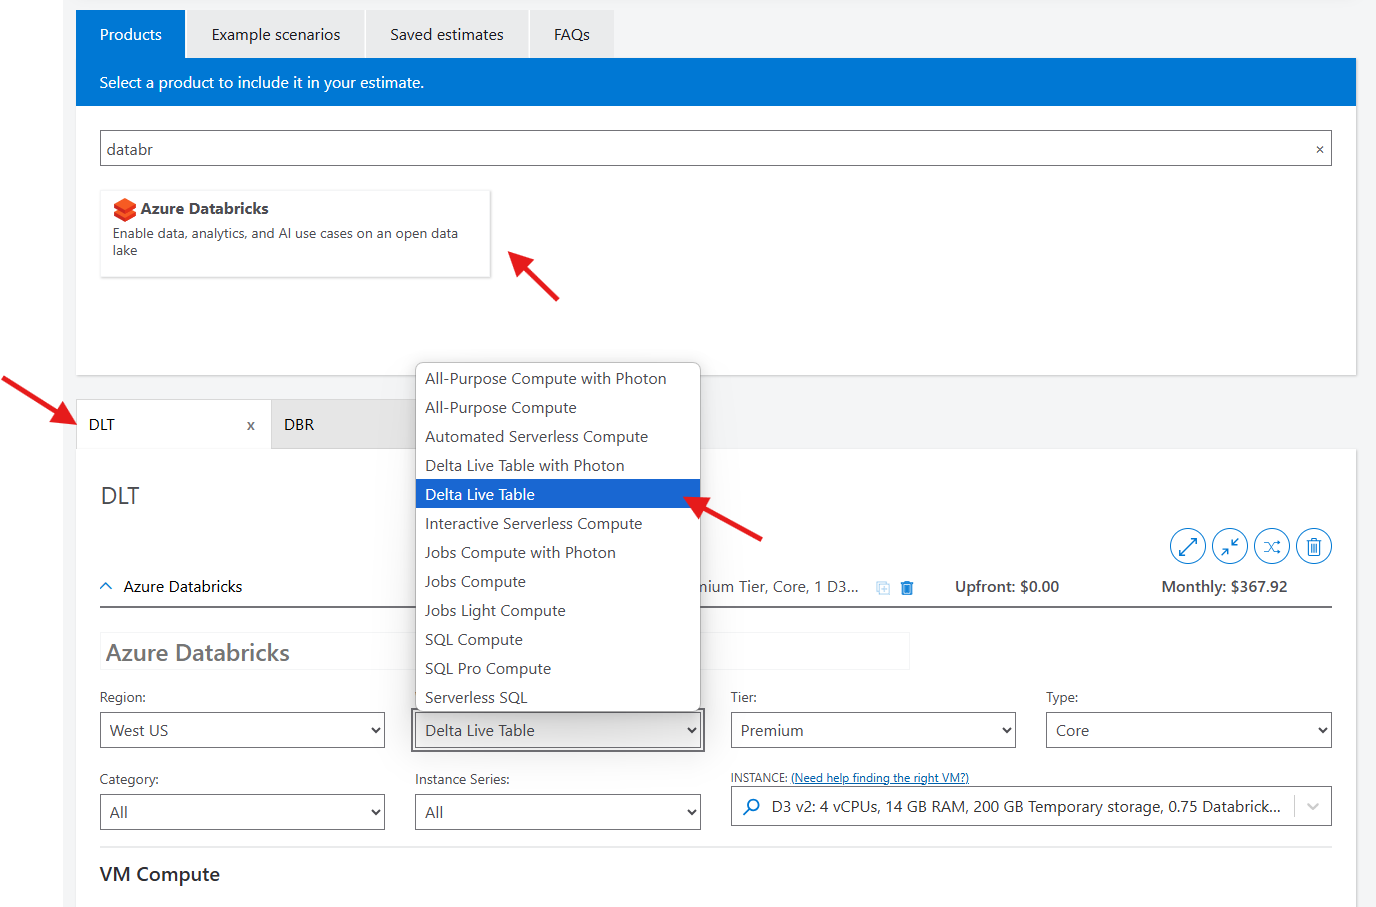Image resolution: width=1376 pixels, height=907 pixels.
Task: Open the FAQs tab
Action: (x=572, y=34)
